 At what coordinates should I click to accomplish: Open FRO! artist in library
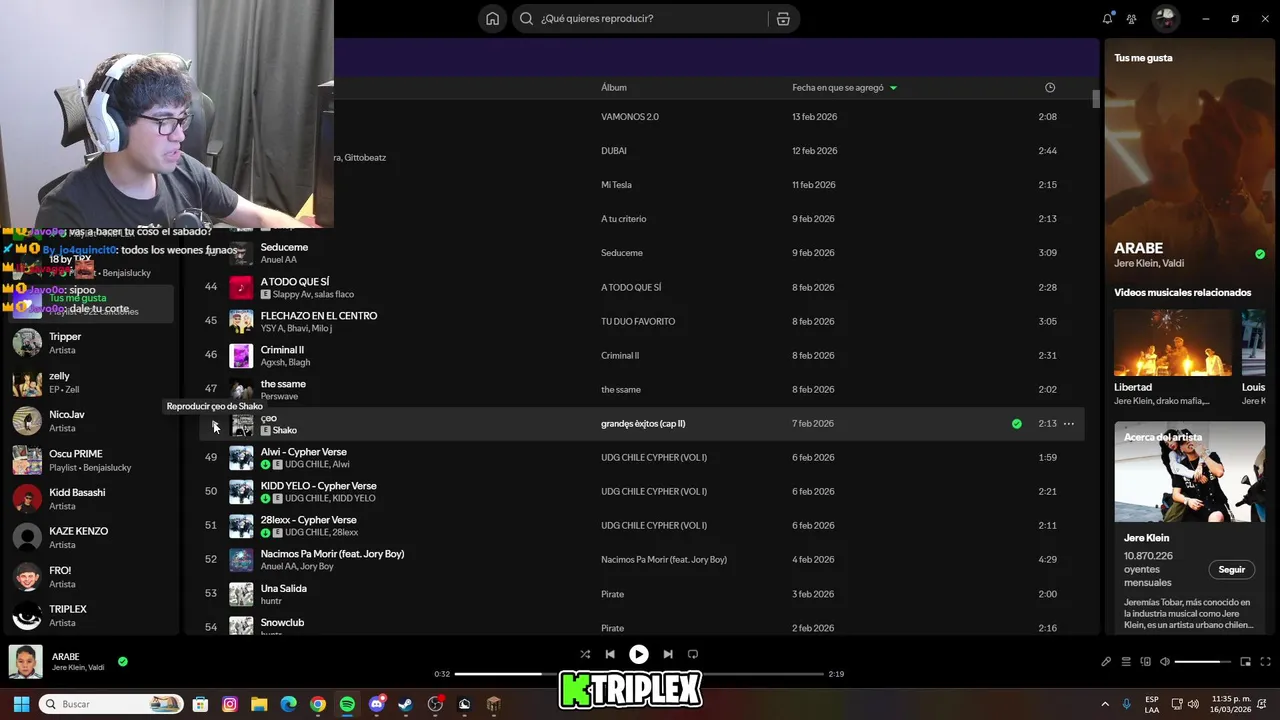point(90,577)
